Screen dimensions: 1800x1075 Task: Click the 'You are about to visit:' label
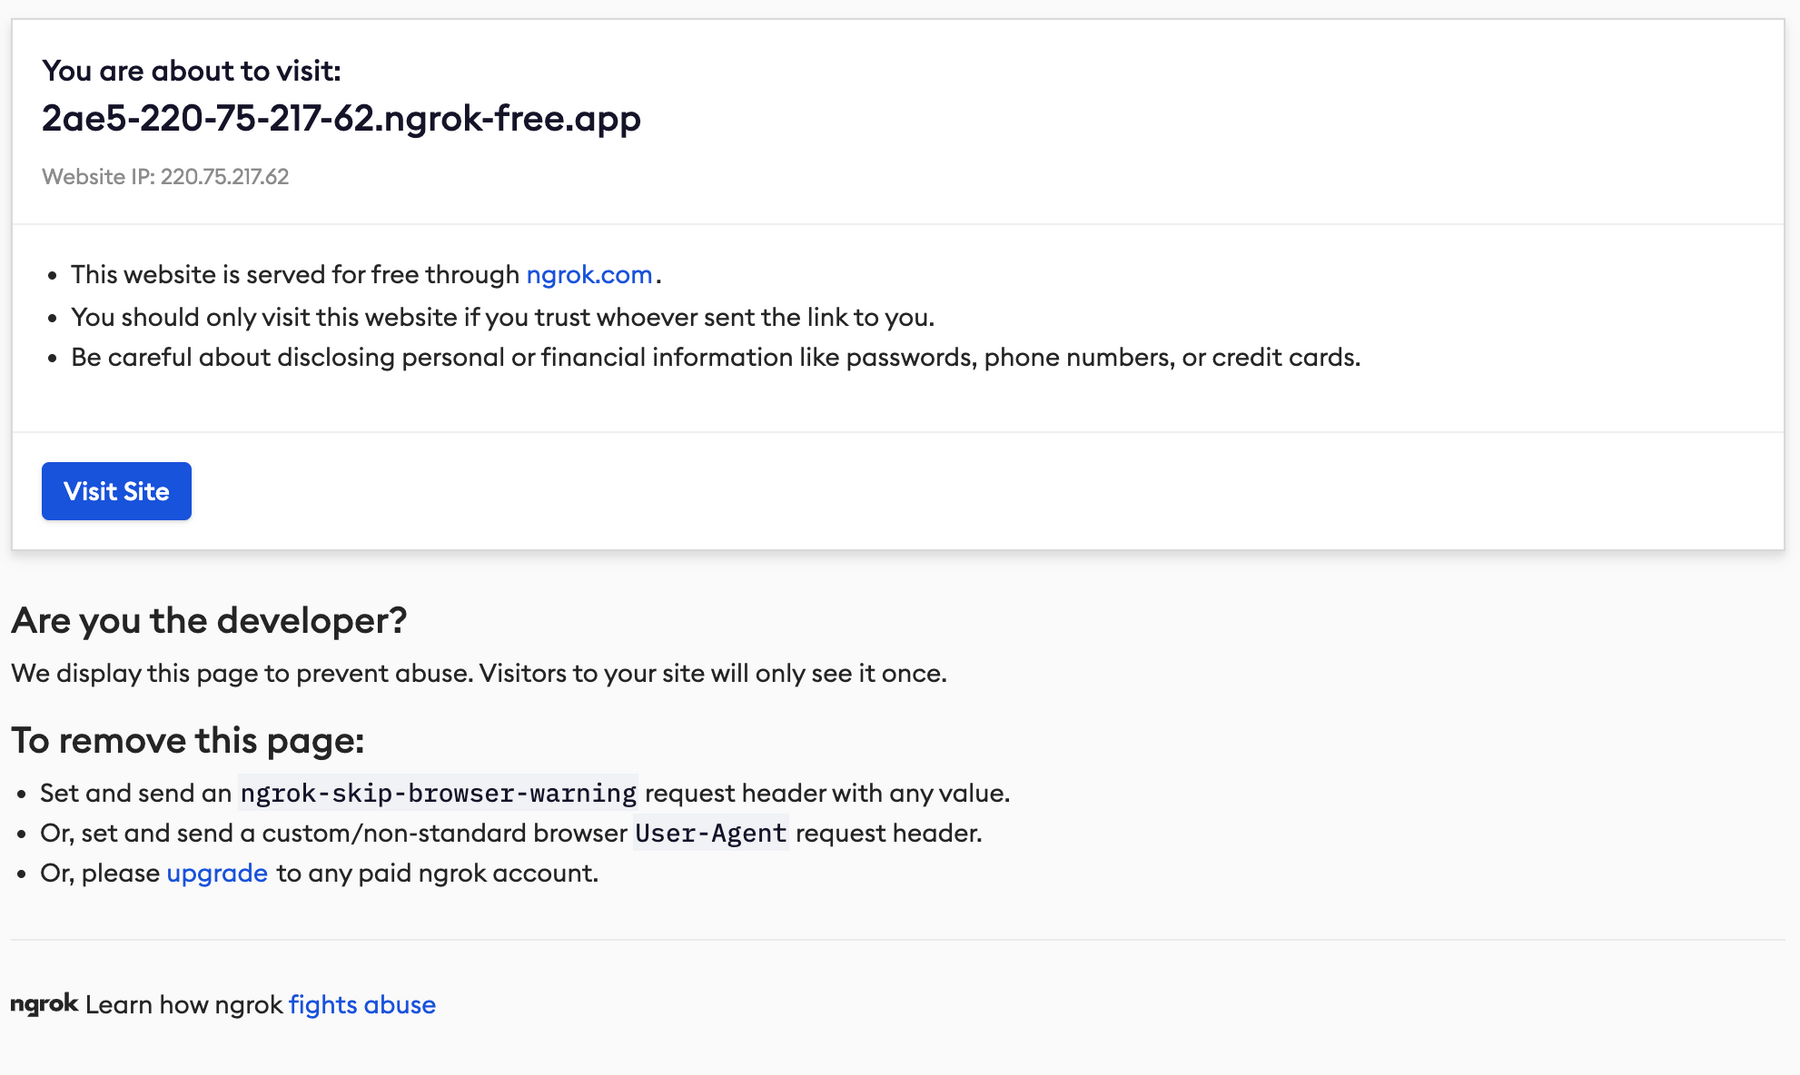coord(191,71)
